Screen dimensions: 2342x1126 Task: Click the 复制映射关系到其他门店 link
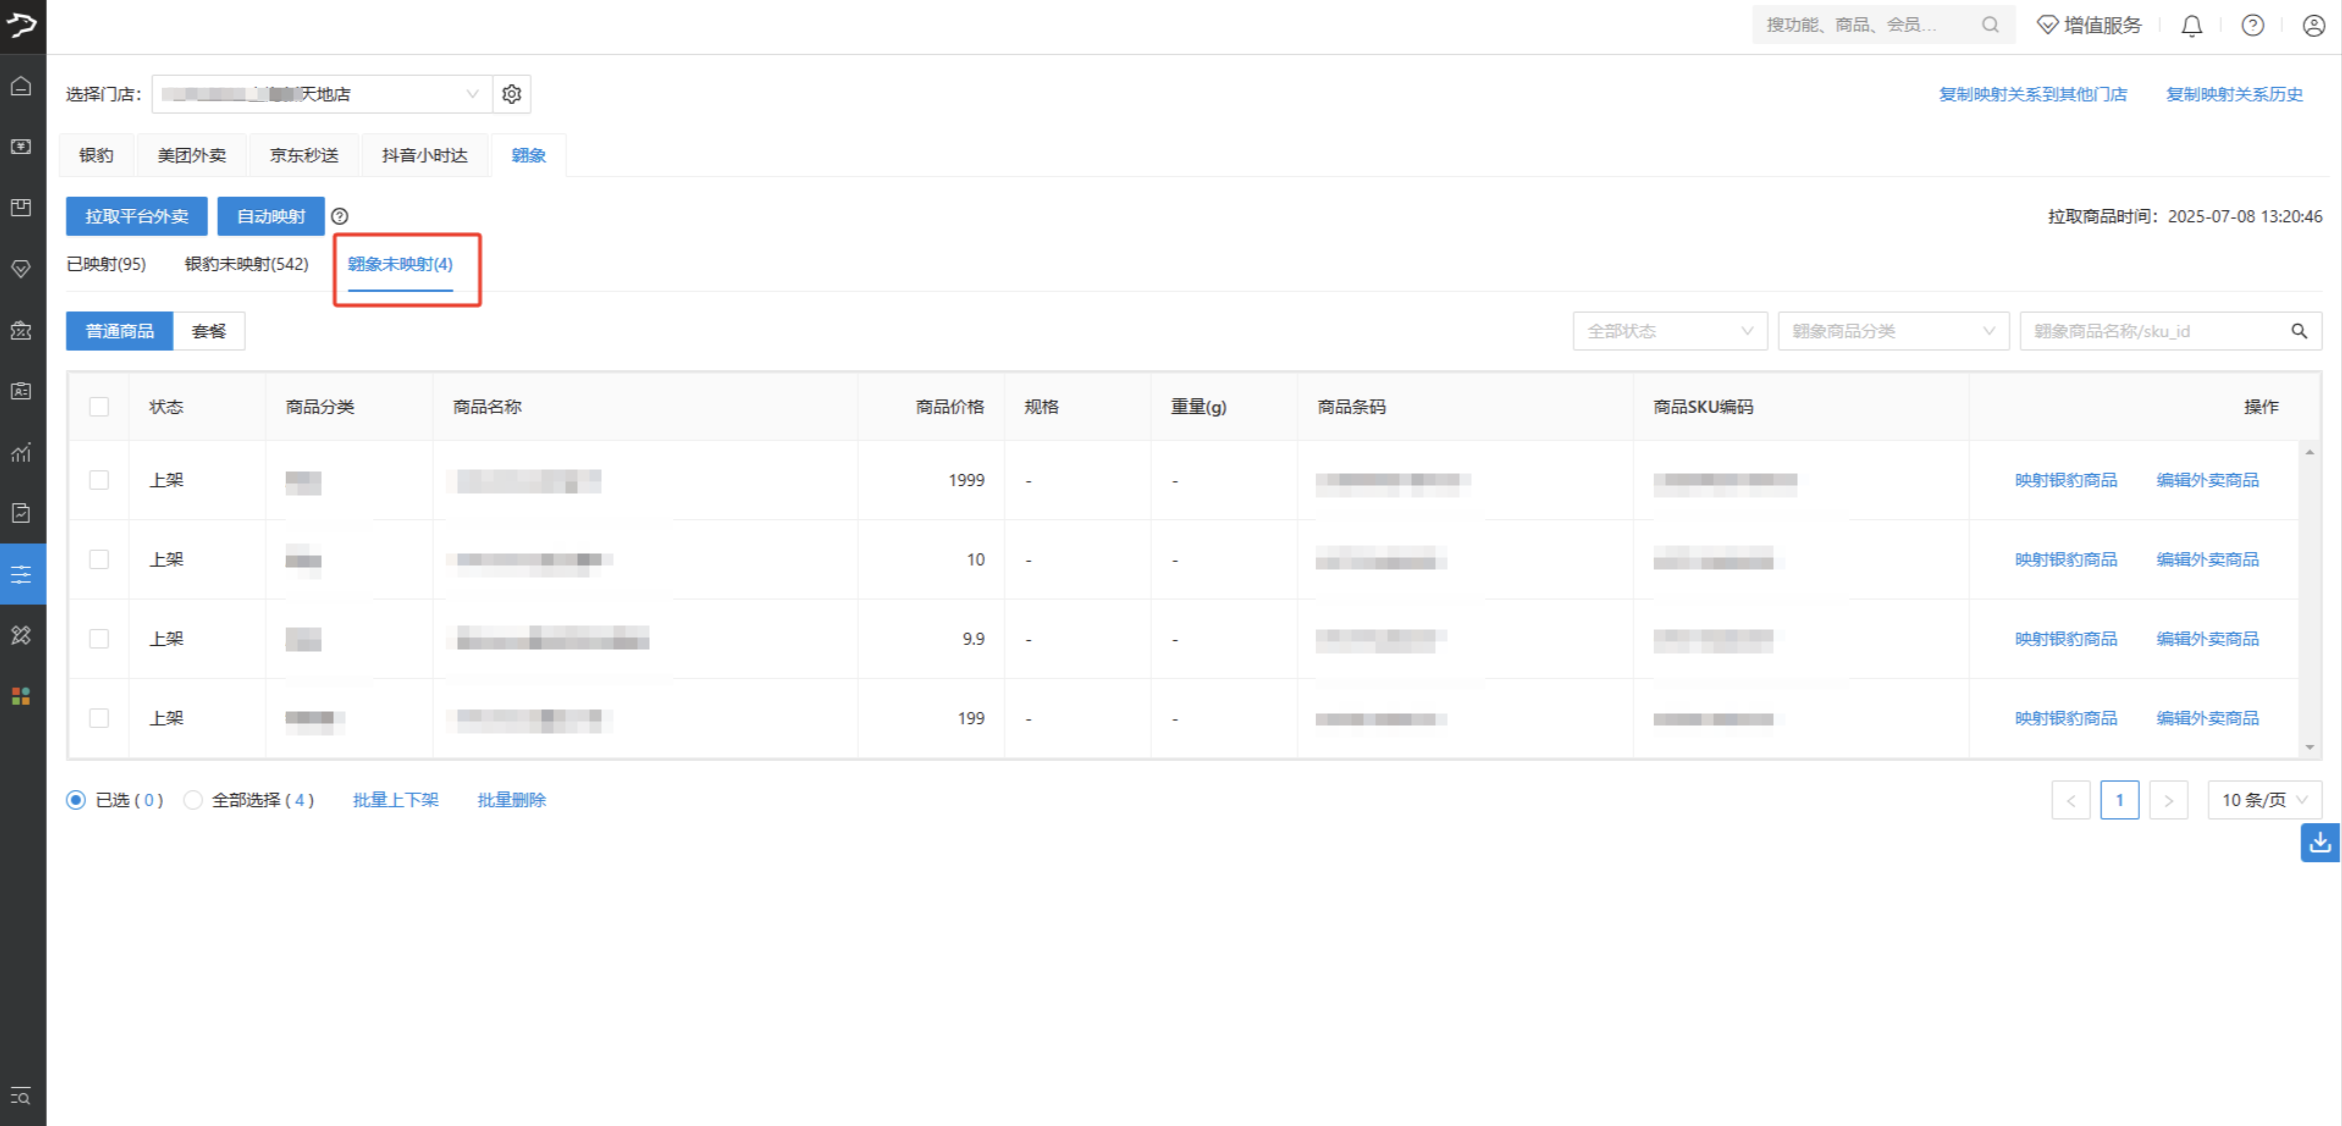tap(2032, 94)
